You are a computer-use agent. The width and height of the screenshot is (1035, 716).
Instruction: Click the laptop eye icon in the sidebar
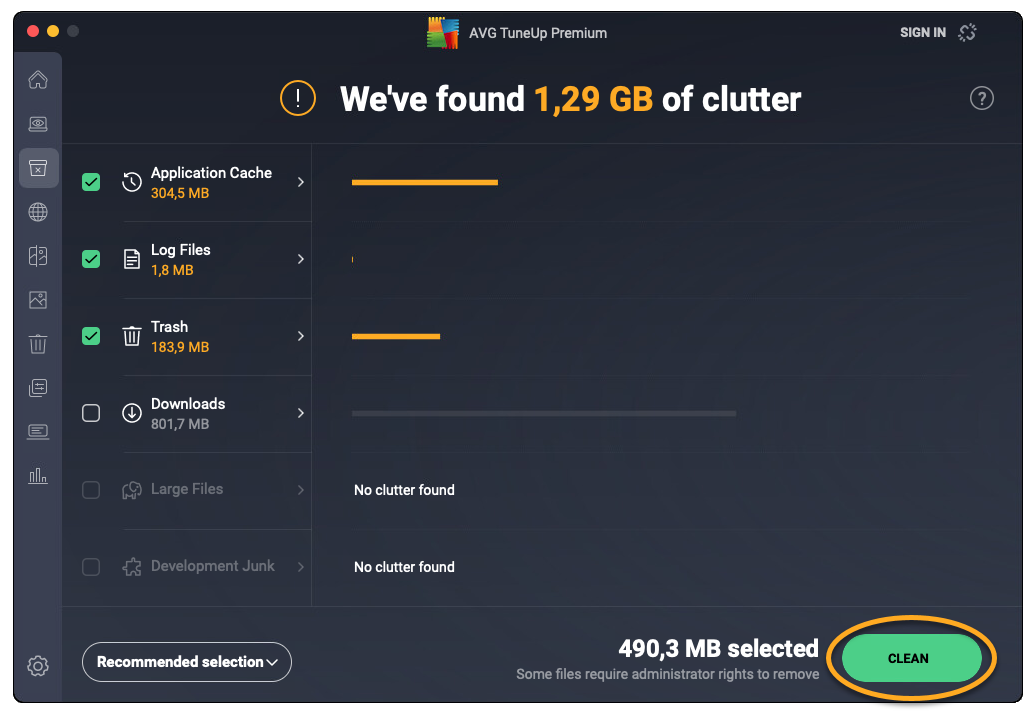(x=38, y=124)
